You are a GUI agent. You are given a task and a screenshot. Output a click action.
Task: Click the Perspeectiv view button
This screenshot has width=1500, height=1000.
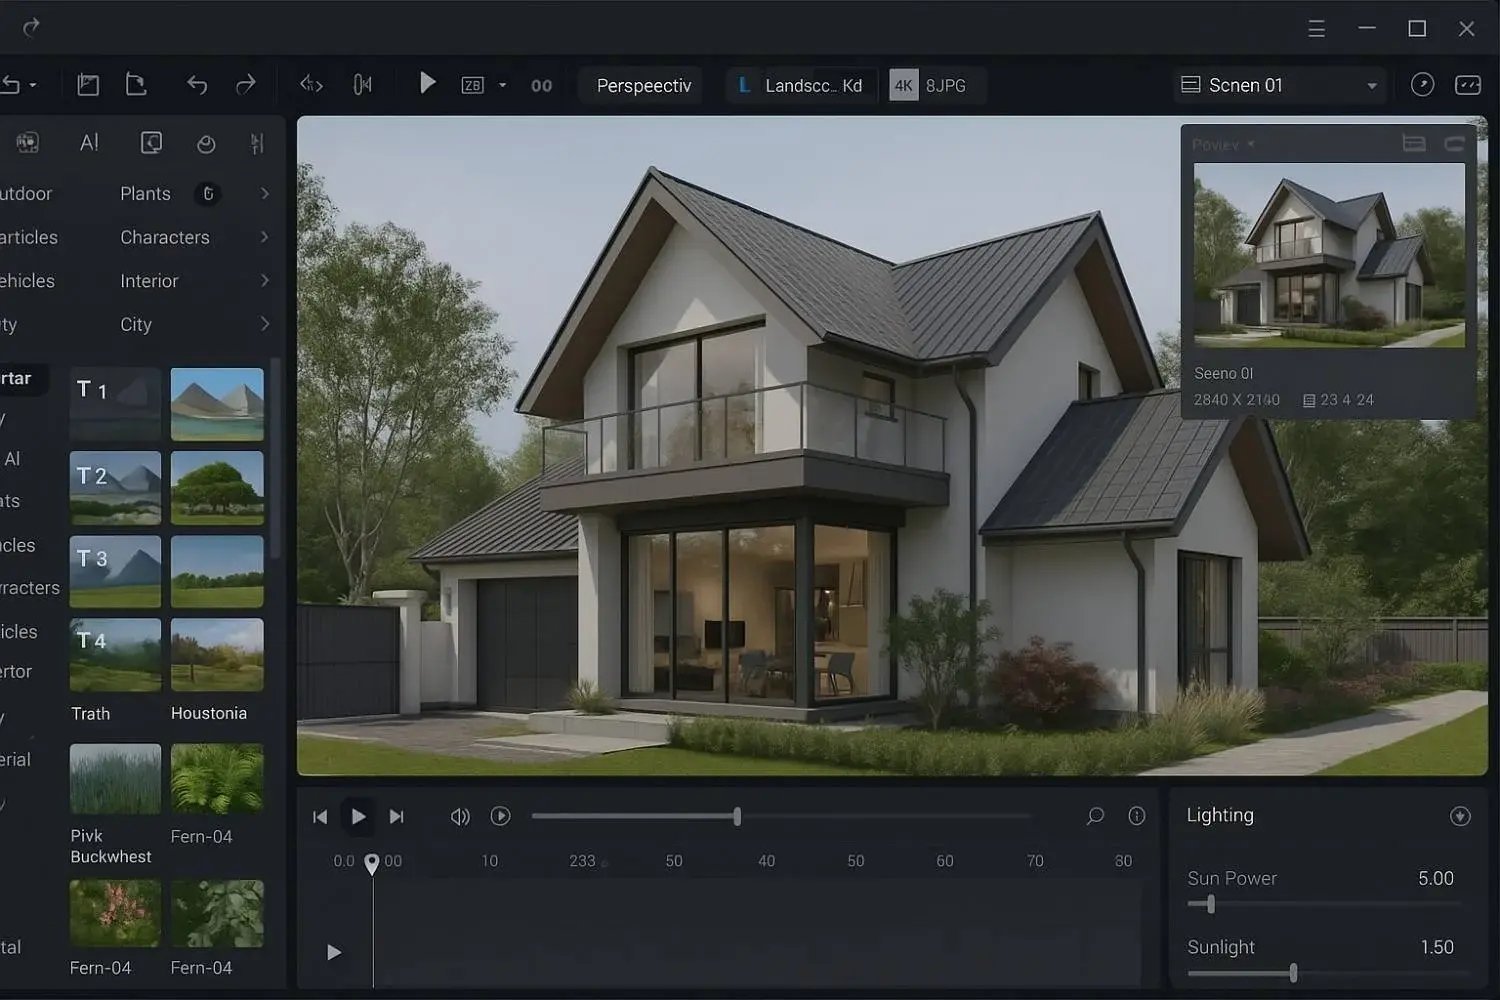point(643,85)
